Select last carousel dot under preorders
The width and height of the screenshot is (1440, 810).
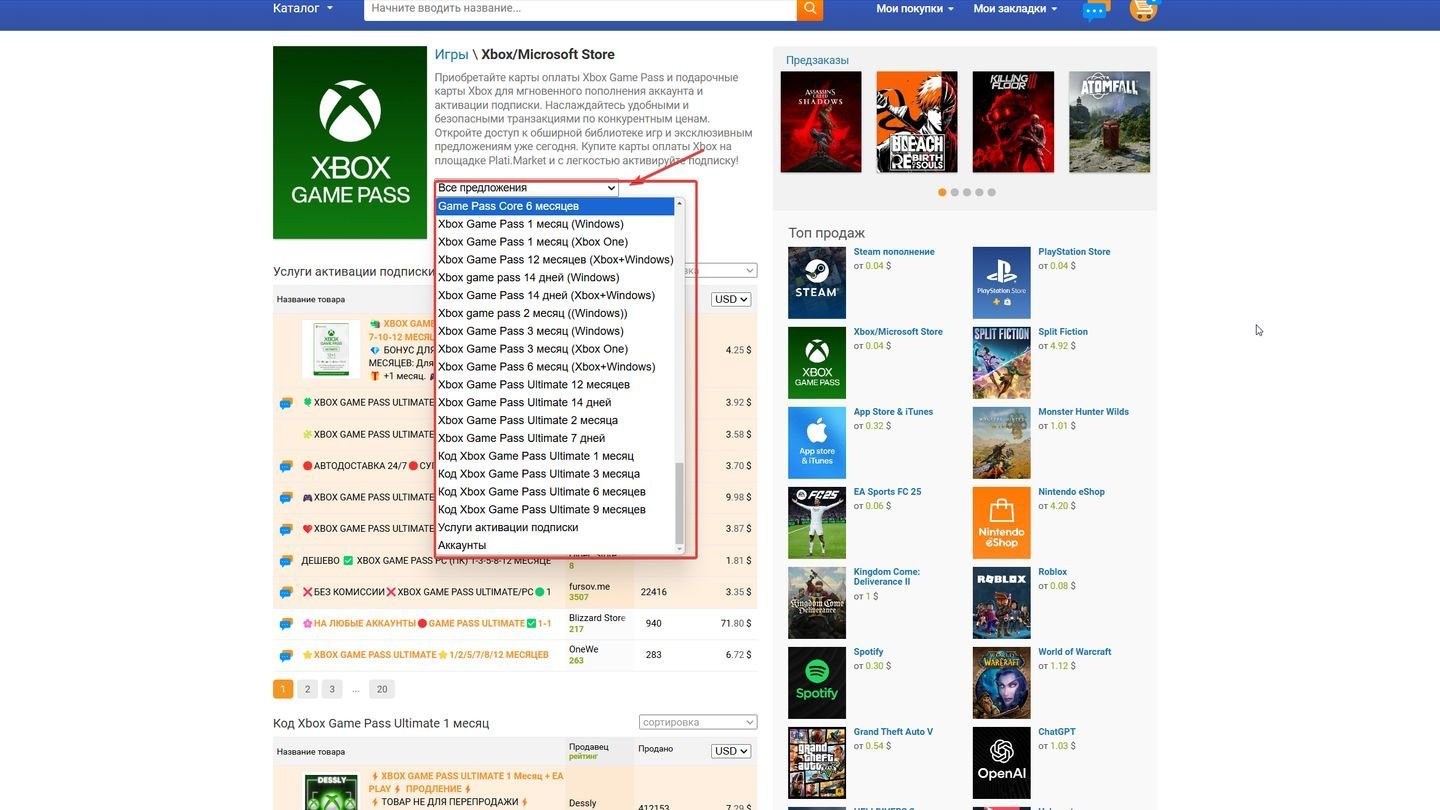tap(991, 192)
